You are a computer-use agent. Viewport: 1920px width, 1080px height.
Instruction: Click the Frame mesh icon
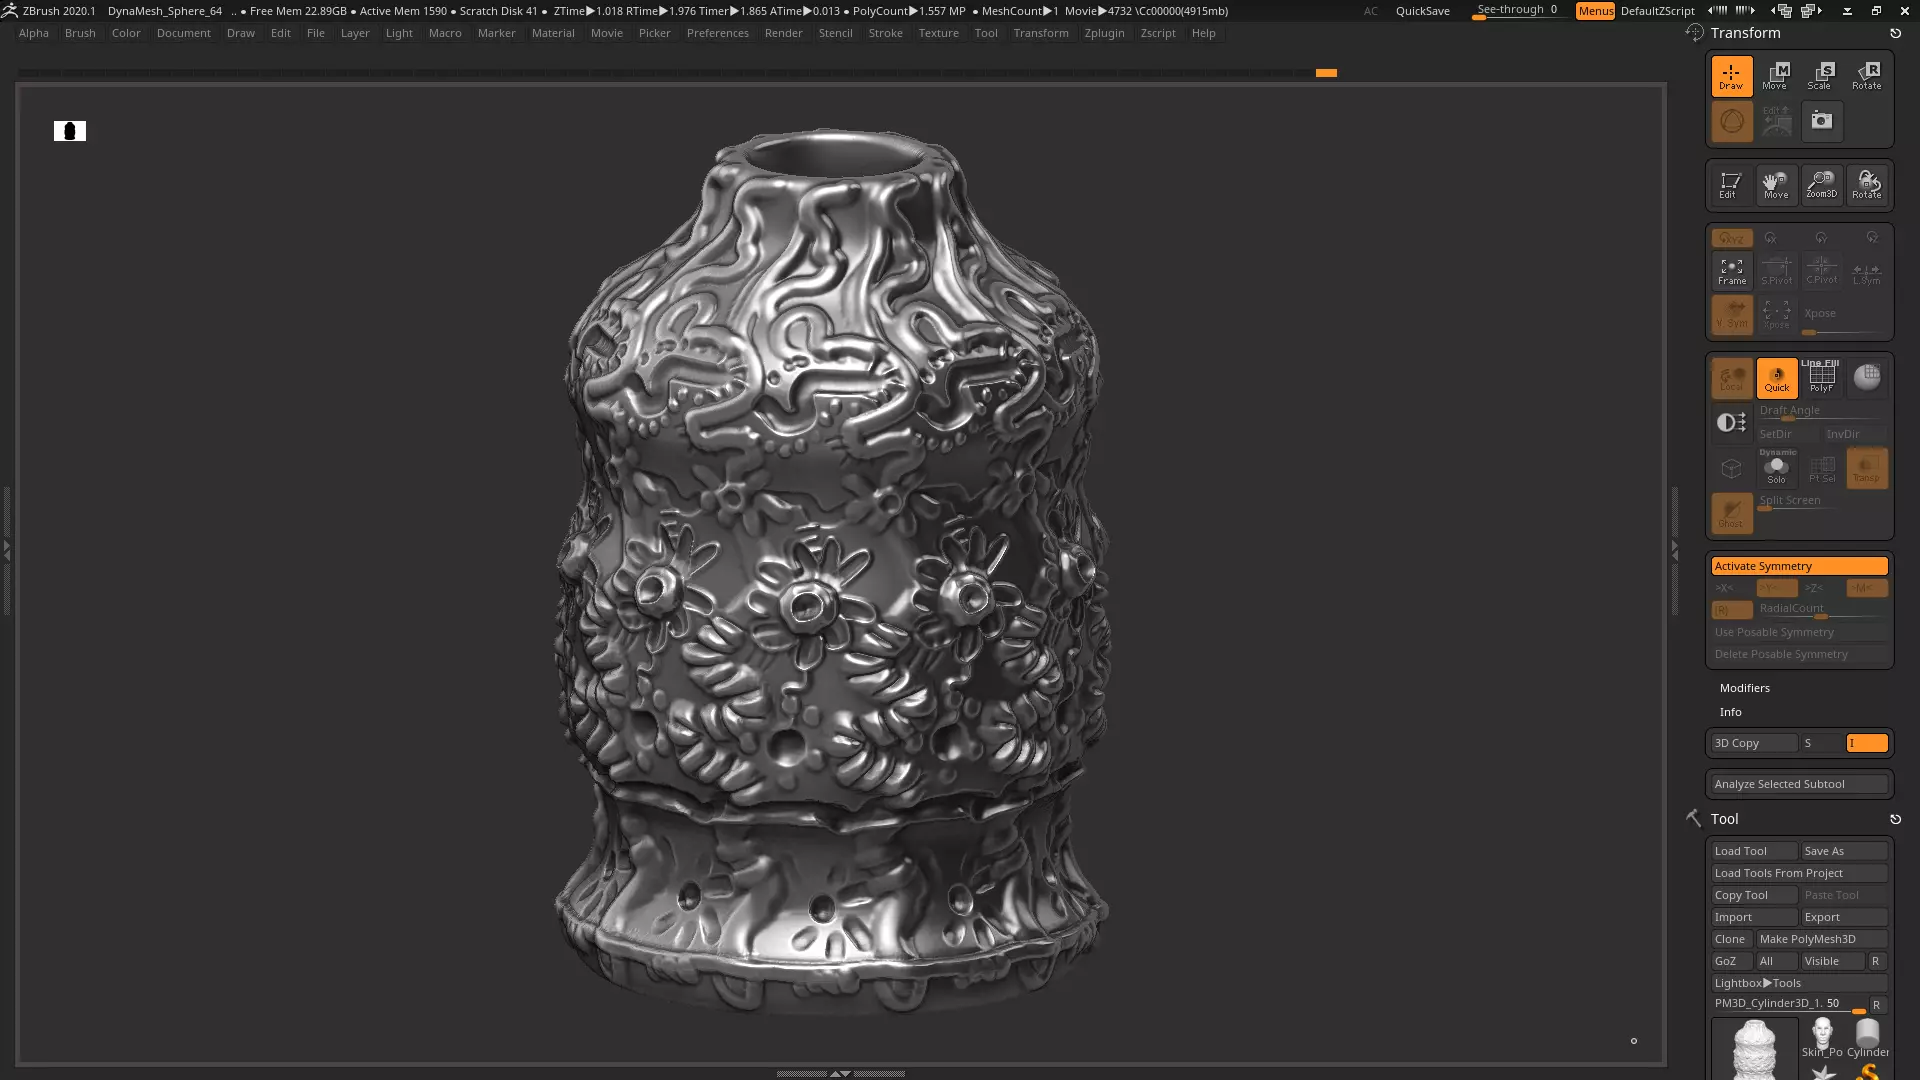1731,270
